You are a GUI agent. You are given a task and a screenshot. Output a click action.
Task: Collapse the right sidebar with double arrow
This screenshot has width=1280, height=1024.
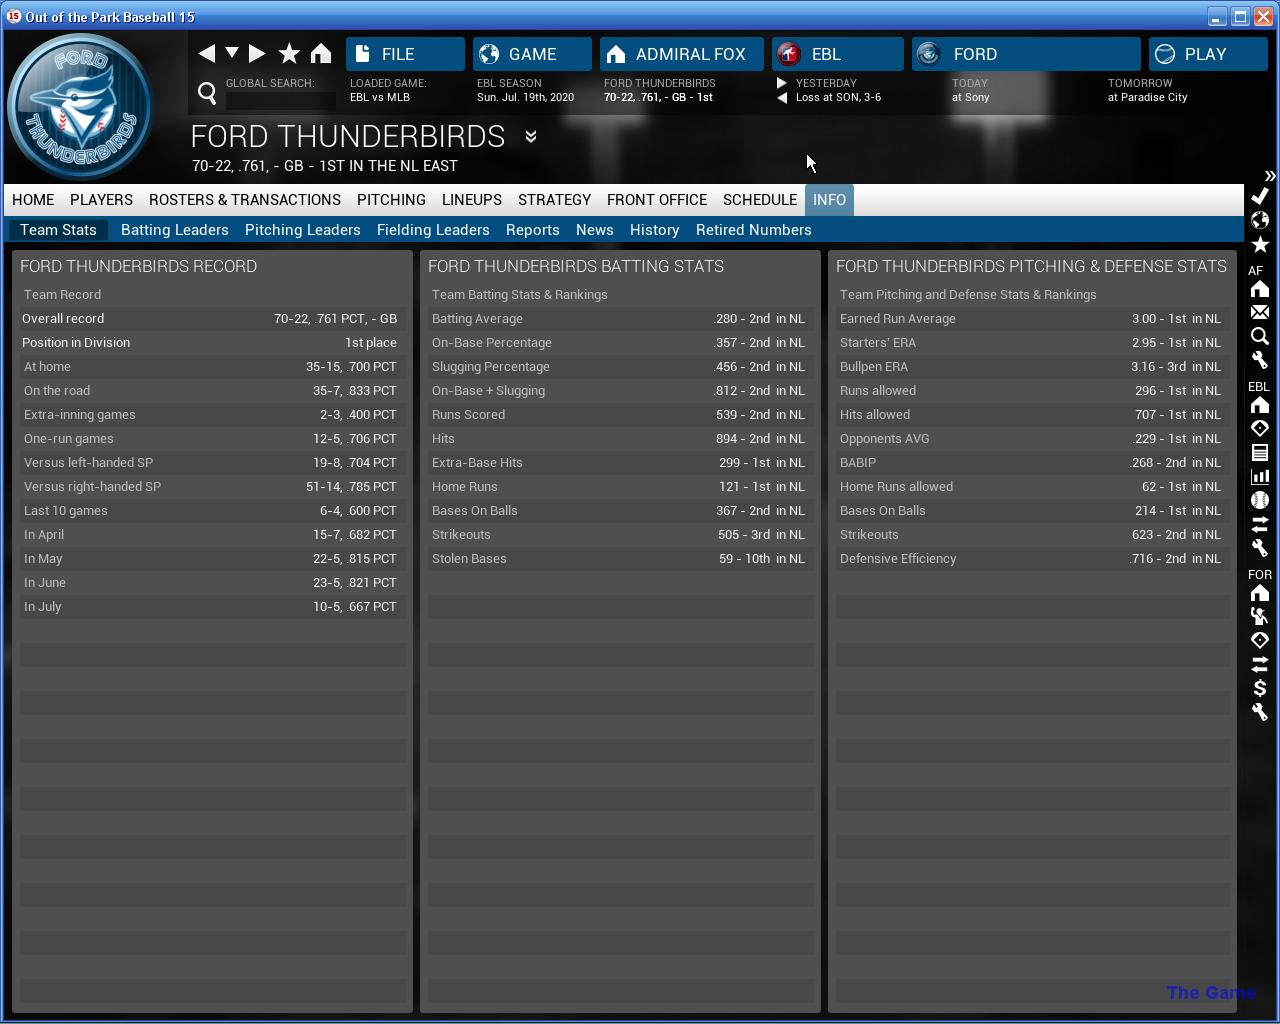[x=1269, y=176]
